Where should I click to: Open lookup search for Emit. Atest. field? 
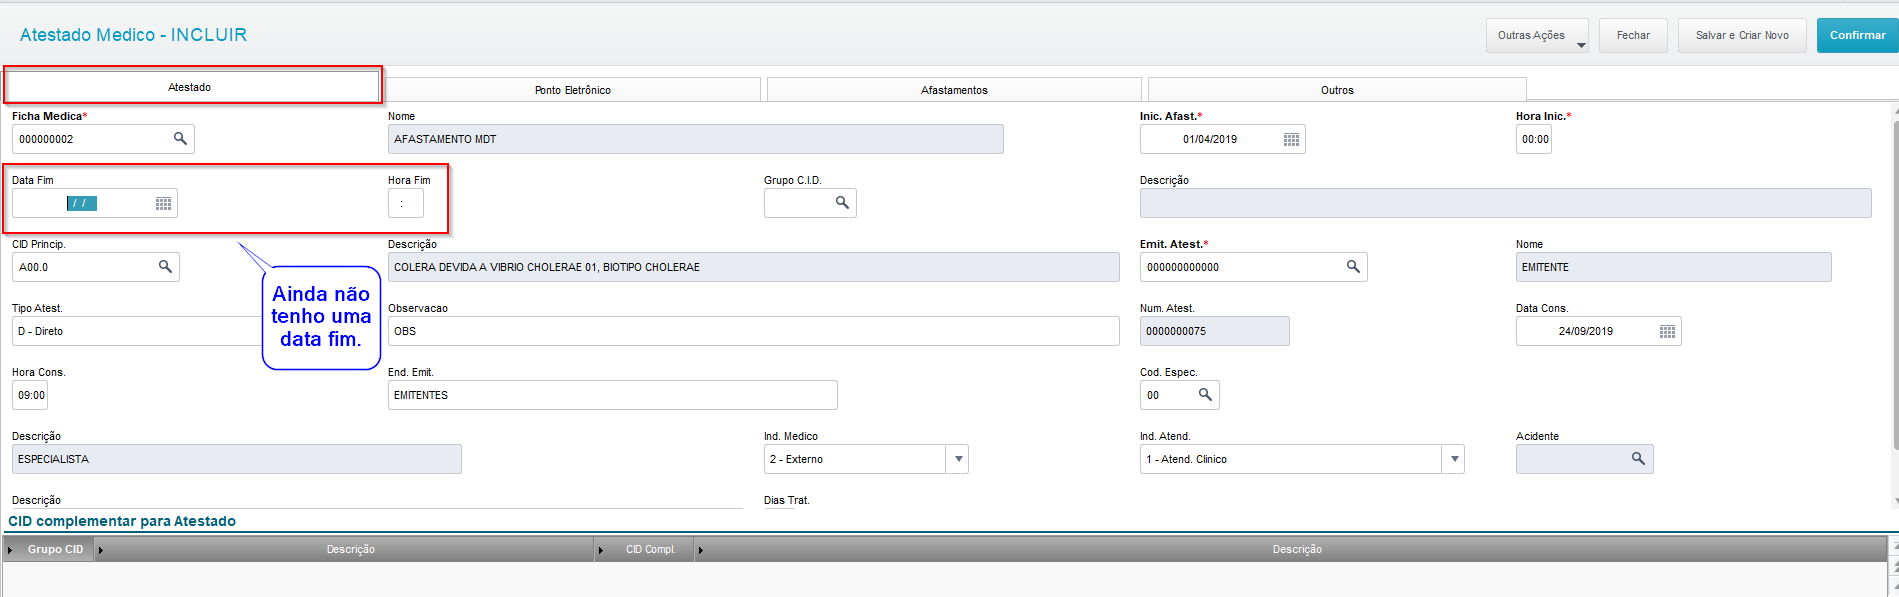coord(1353,267)
